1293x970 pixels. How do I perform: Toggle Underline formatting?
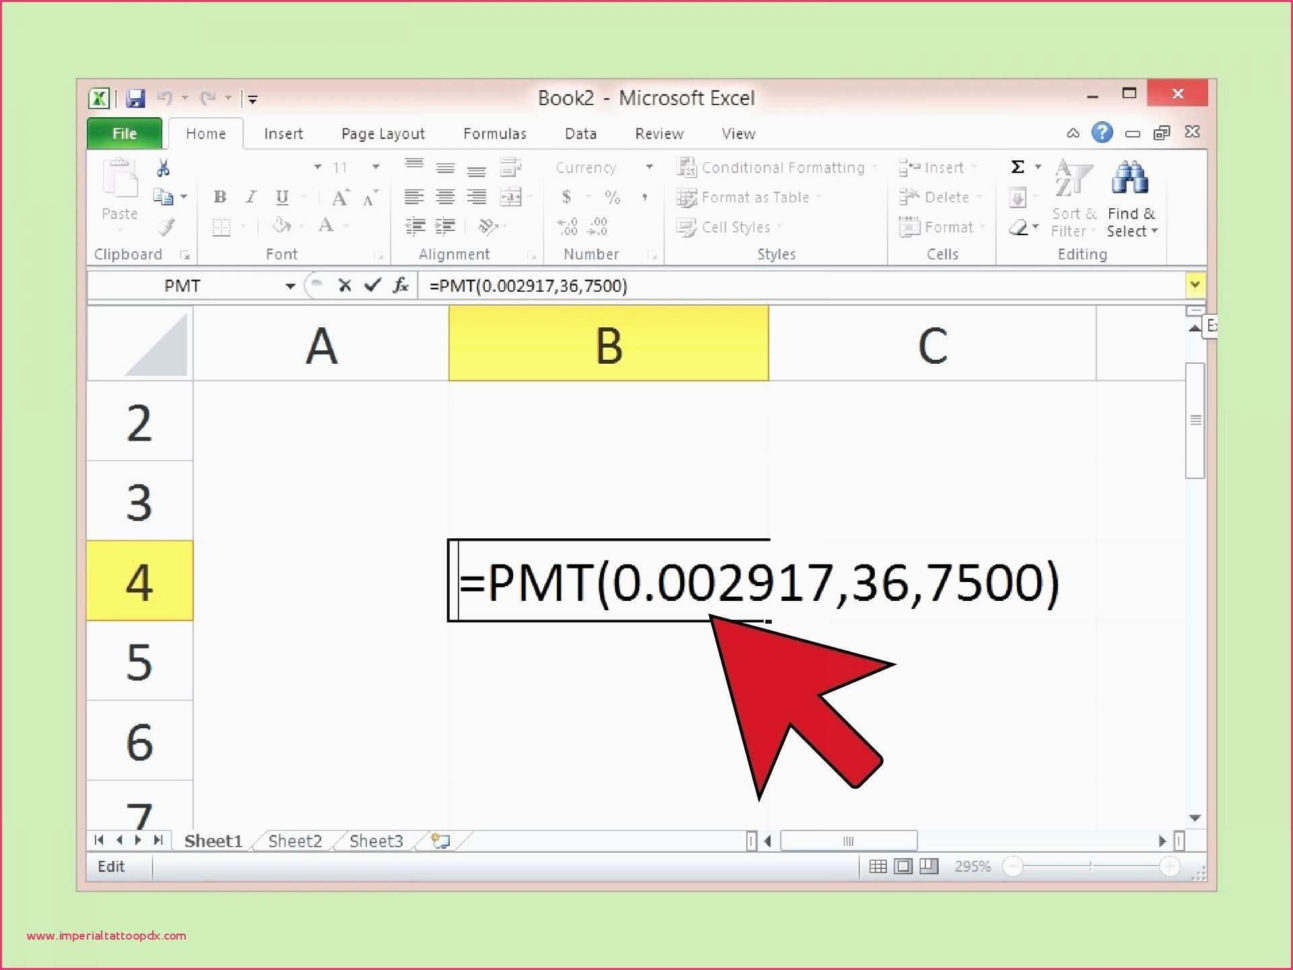[x=282, y=197]
